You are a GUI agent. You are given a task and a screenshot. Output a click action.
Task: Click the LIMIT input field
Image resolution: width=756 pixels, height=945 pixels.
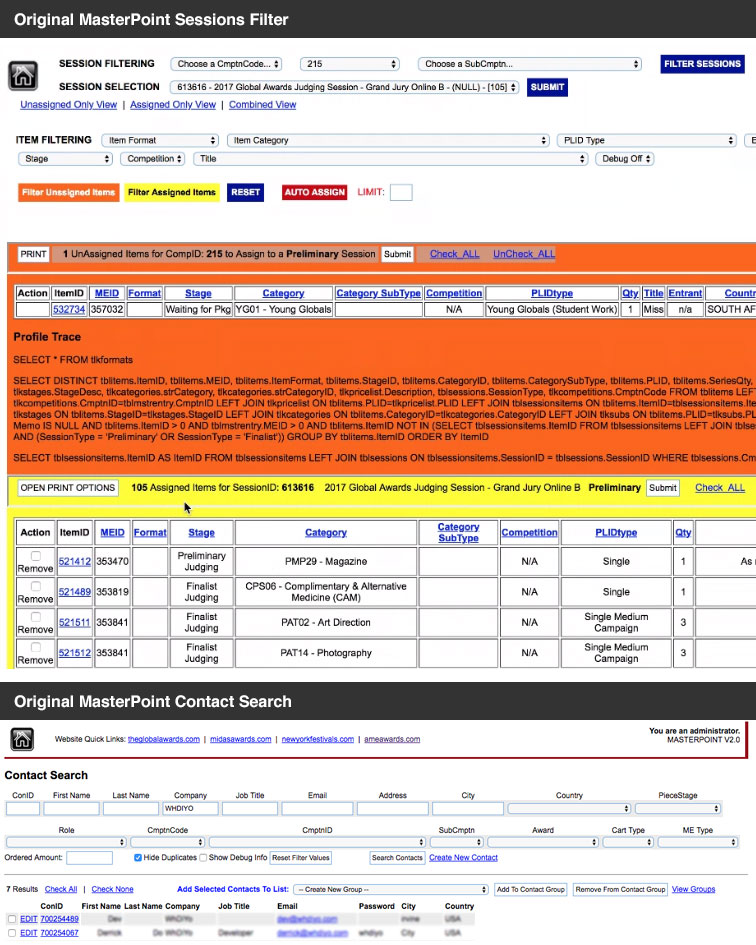[x=400, y=192]
